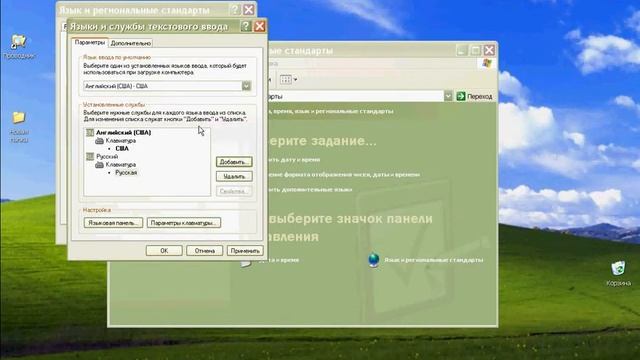Maximize the Control Panel window

pos(475,50)
